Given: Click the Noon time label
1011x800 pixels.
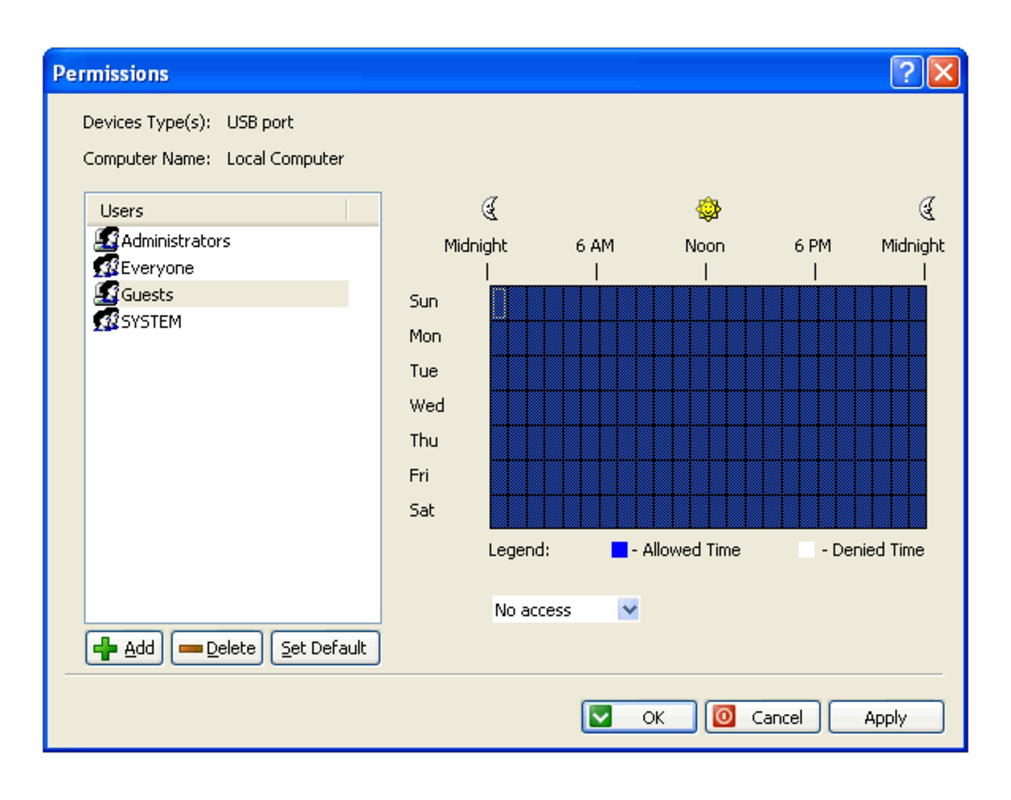Looking at the screenshot, I should point(705,246).
